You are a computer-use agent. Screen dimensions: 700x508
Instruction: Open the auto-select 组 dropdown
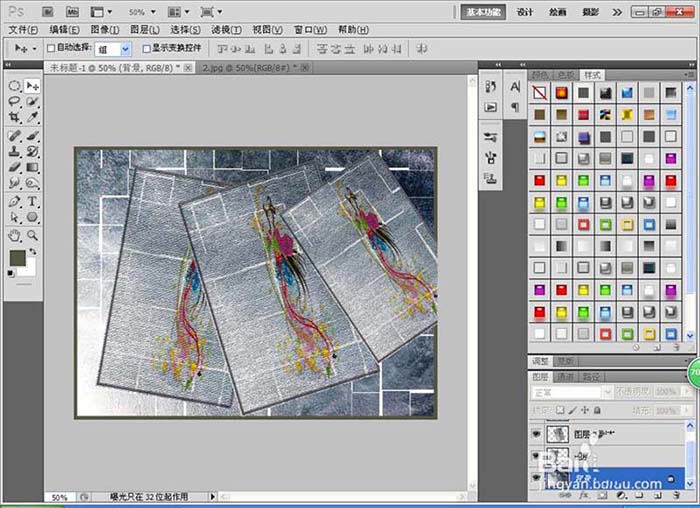(x=125, y=49)
